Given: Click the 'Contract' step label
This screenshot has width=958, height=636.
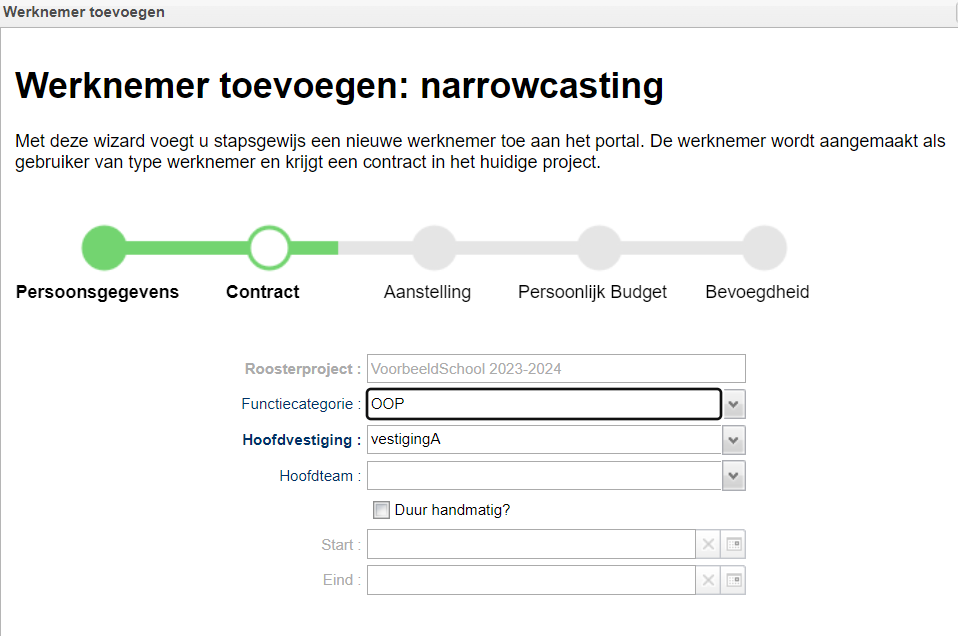Looking at the screenshot, I should (263, 292).
